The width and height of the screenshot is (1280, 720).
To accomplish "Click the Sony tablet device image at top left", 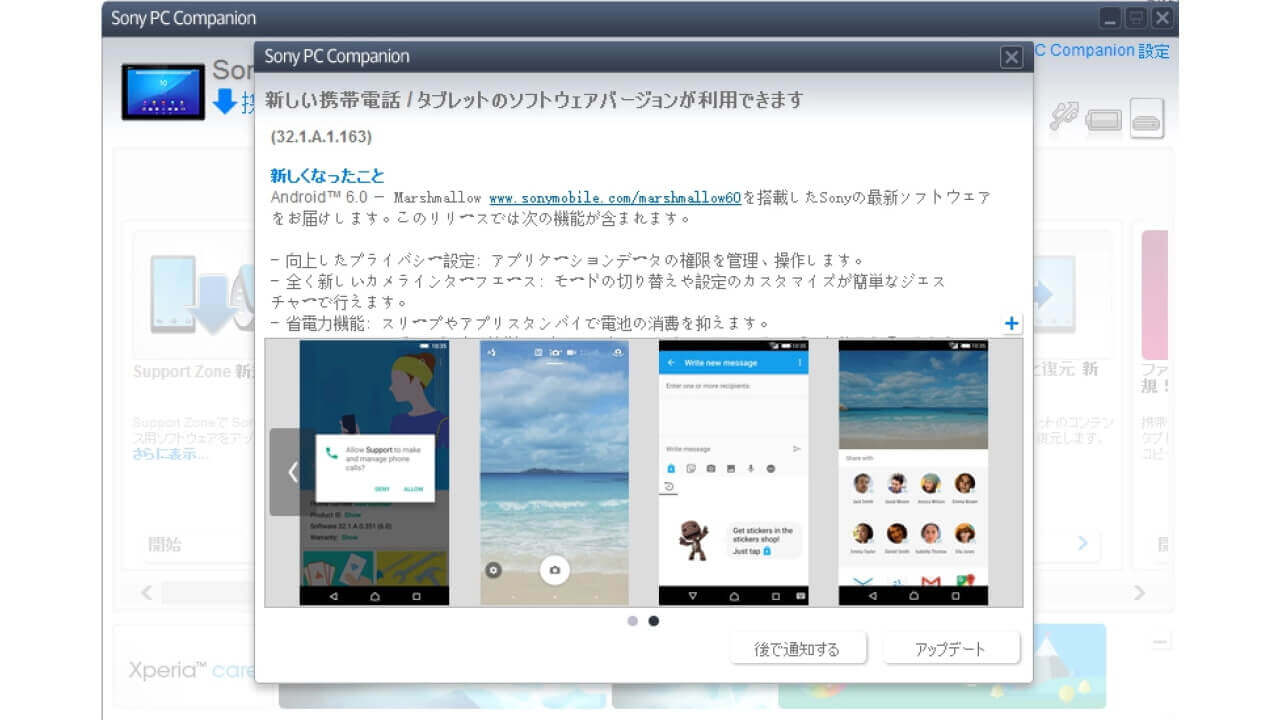I will tap(163, 92).
